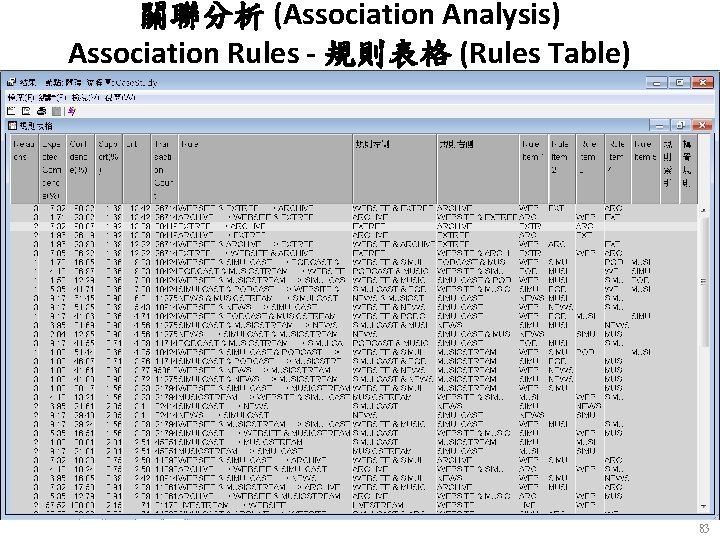This screenshot has width=720, height=540.
Task: Sort by the Relations column header
Action: [24, 169]
